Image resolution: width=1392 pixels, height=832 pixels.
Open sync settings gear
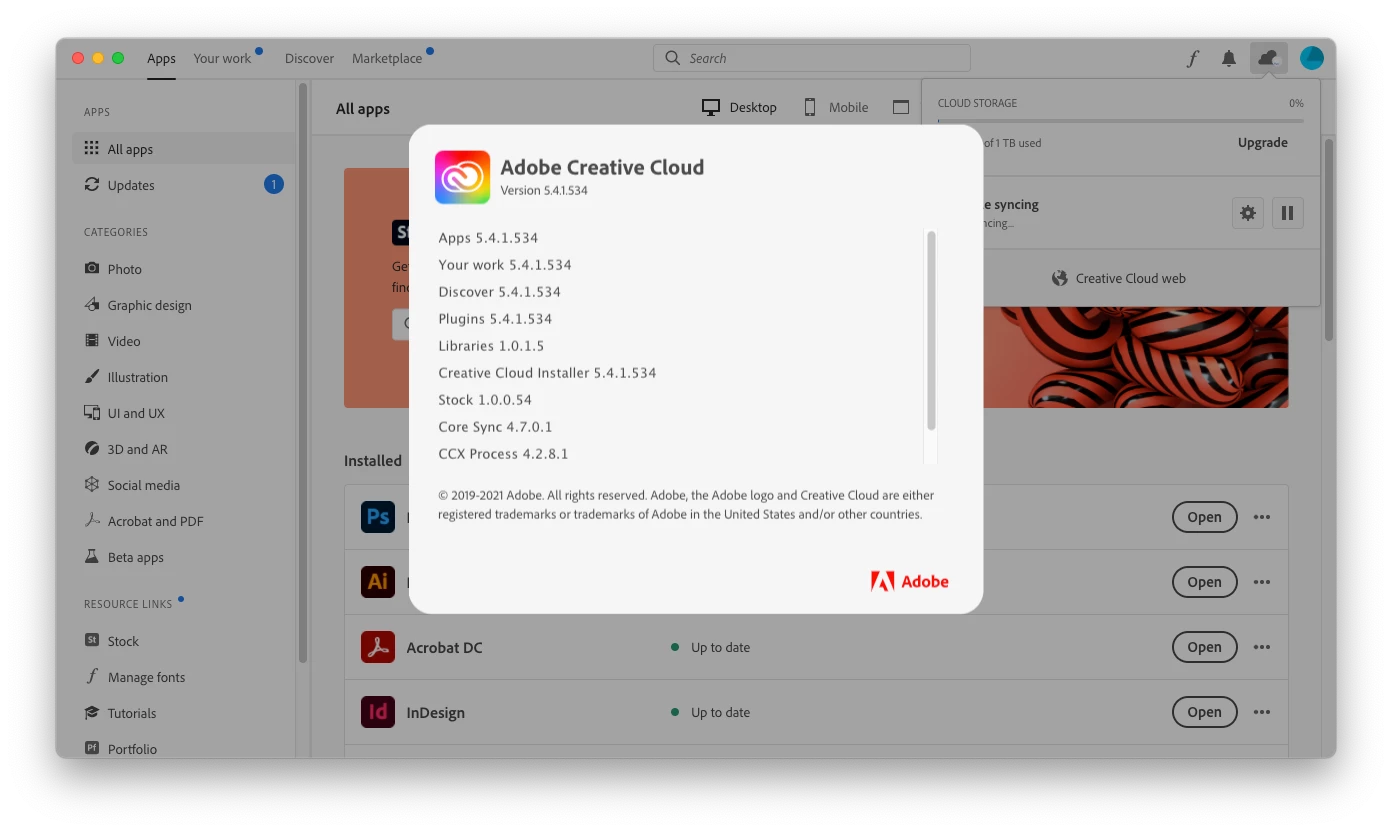point(1248,213)
